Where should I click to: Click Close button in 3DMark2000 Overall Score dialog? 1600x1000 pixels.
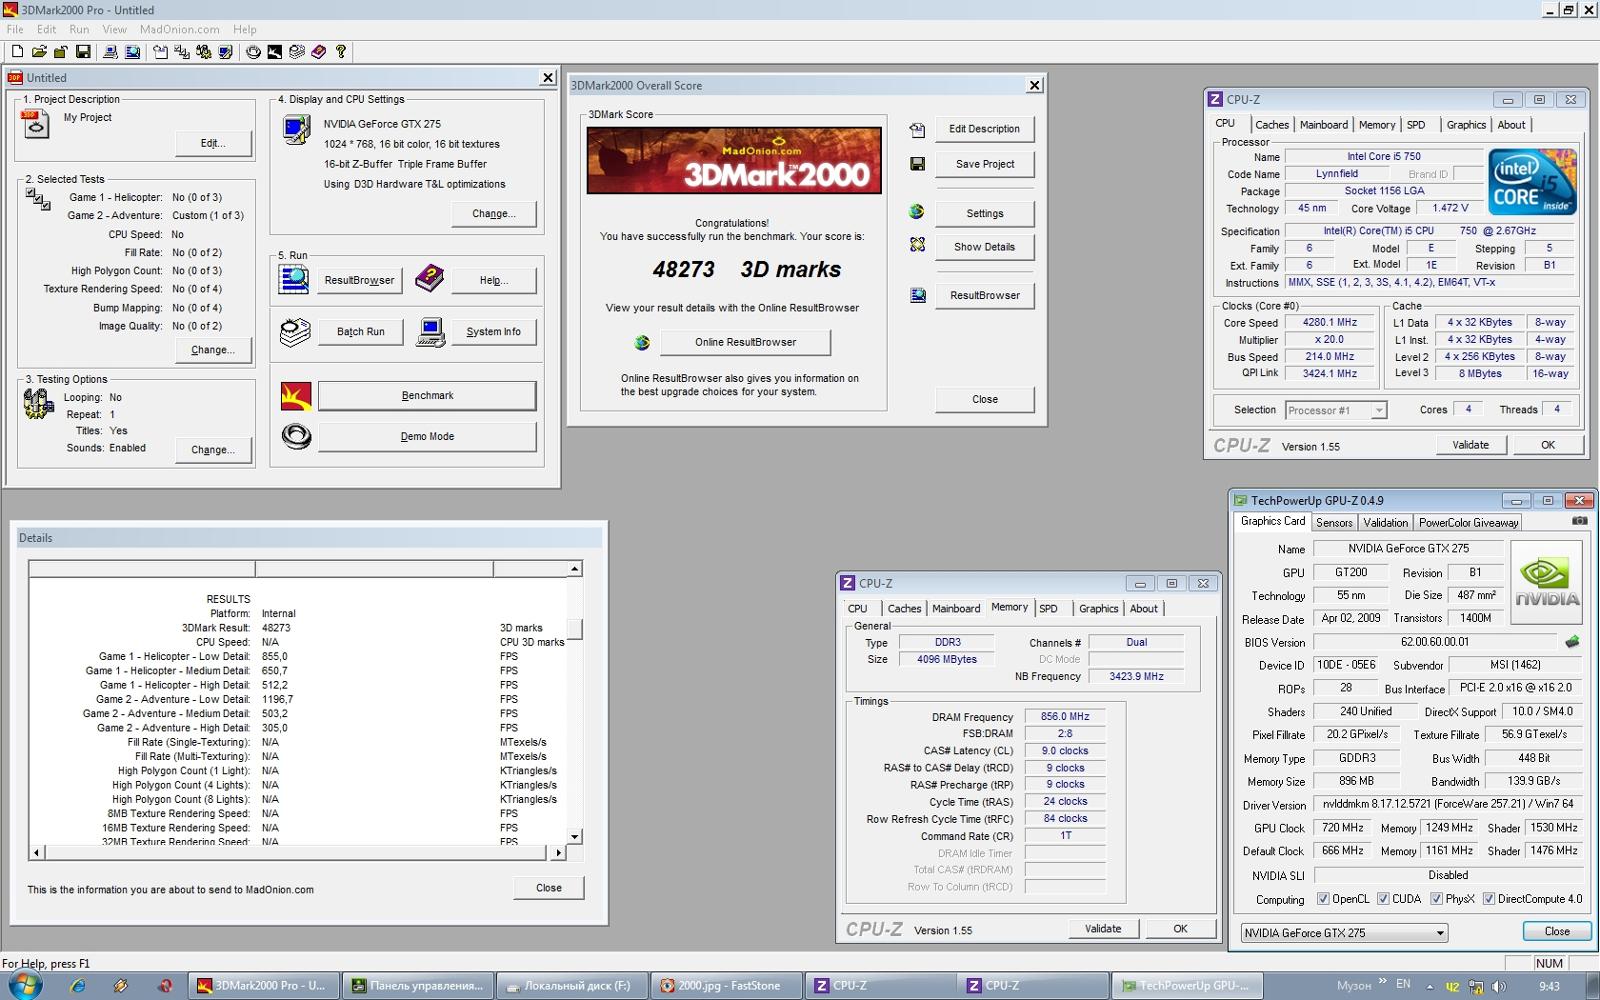[x=984, y=399]
